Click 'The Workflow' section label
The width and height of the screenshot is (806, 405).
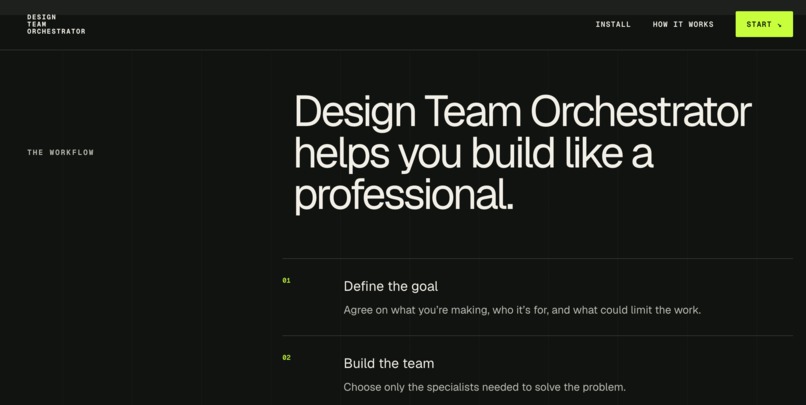click(x=60, y=152)
